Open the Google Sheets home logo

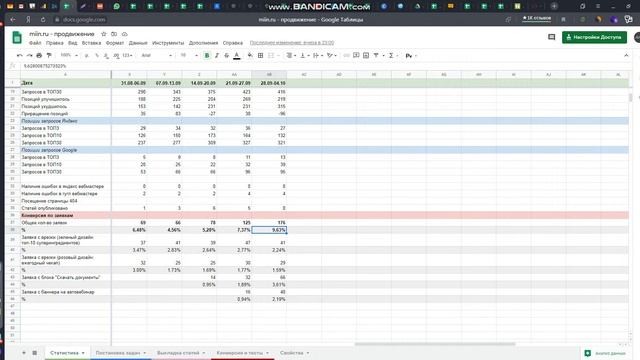(17, 37)
